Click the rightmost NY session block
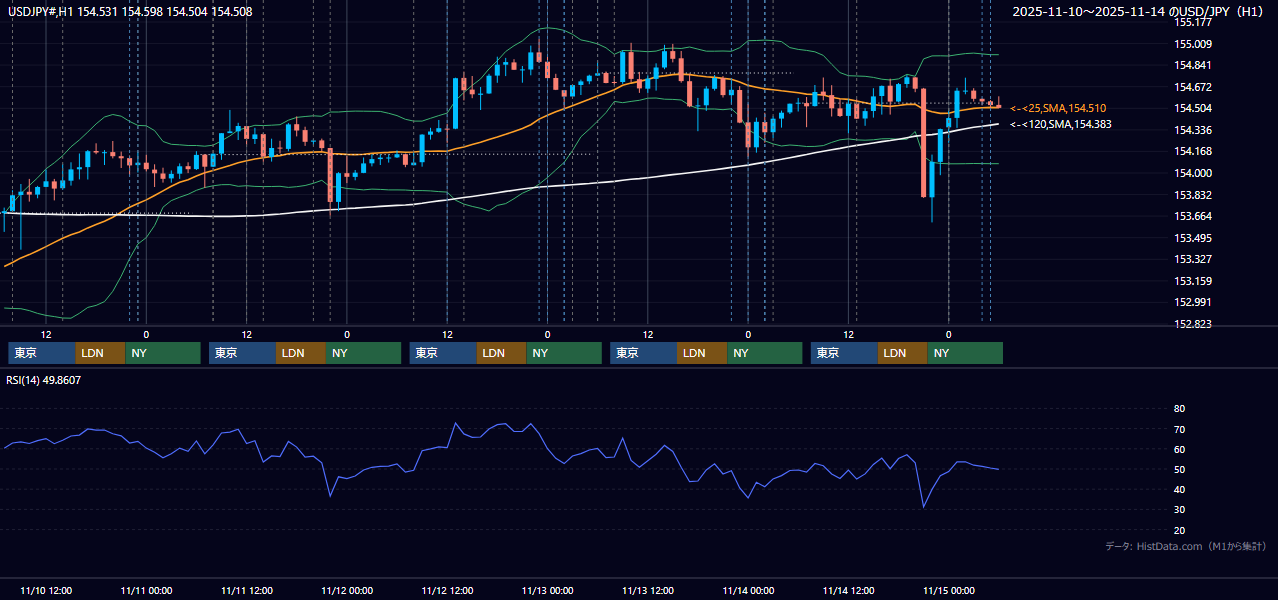The image size is (1278, 600). 966,353
